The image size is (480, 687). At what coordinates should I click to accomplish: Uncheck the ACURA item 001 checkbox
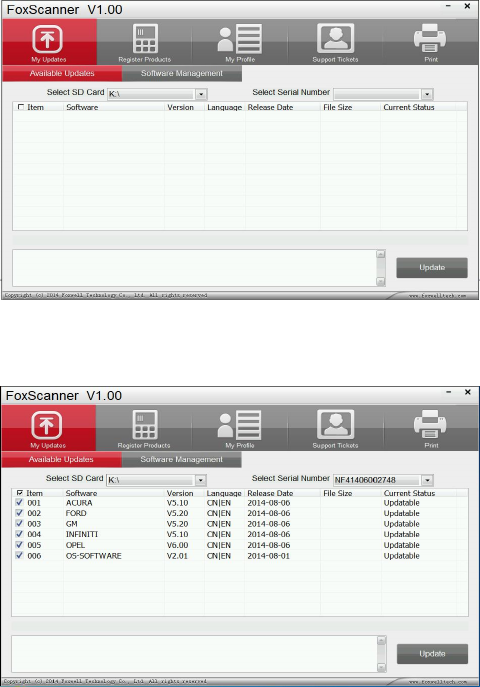click(19, 503)
